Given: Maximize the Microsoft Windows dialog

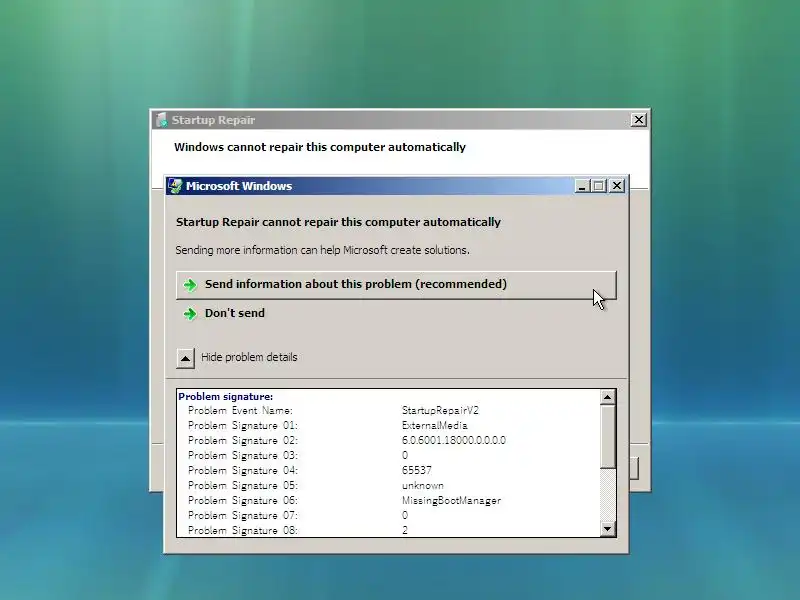Looking at the screenshot, I should click(x=599, y=186).
